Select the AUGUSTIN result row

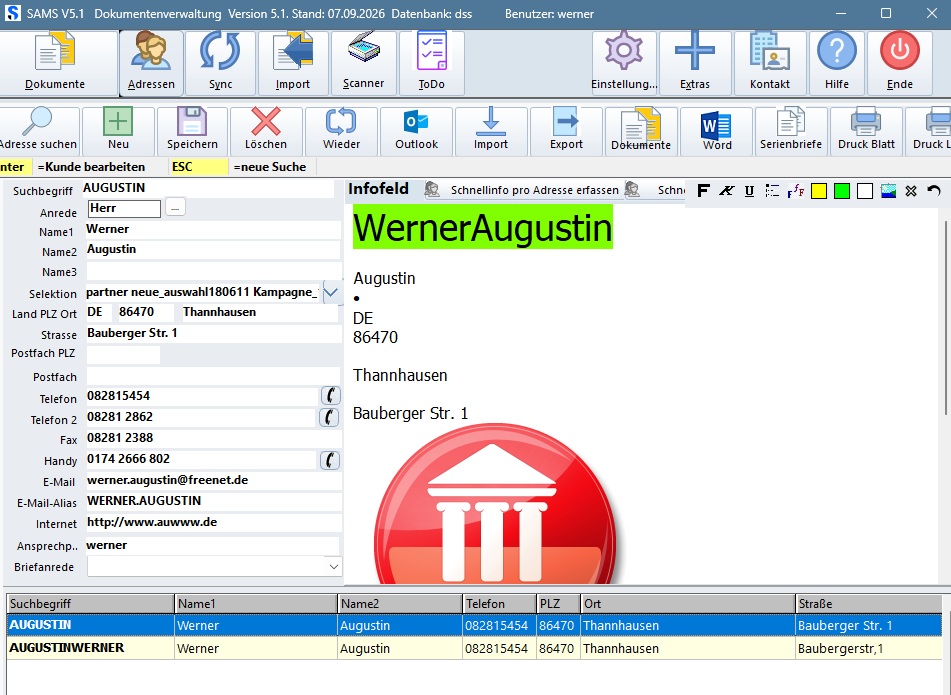pyautogui.click(x=474, y=625)
